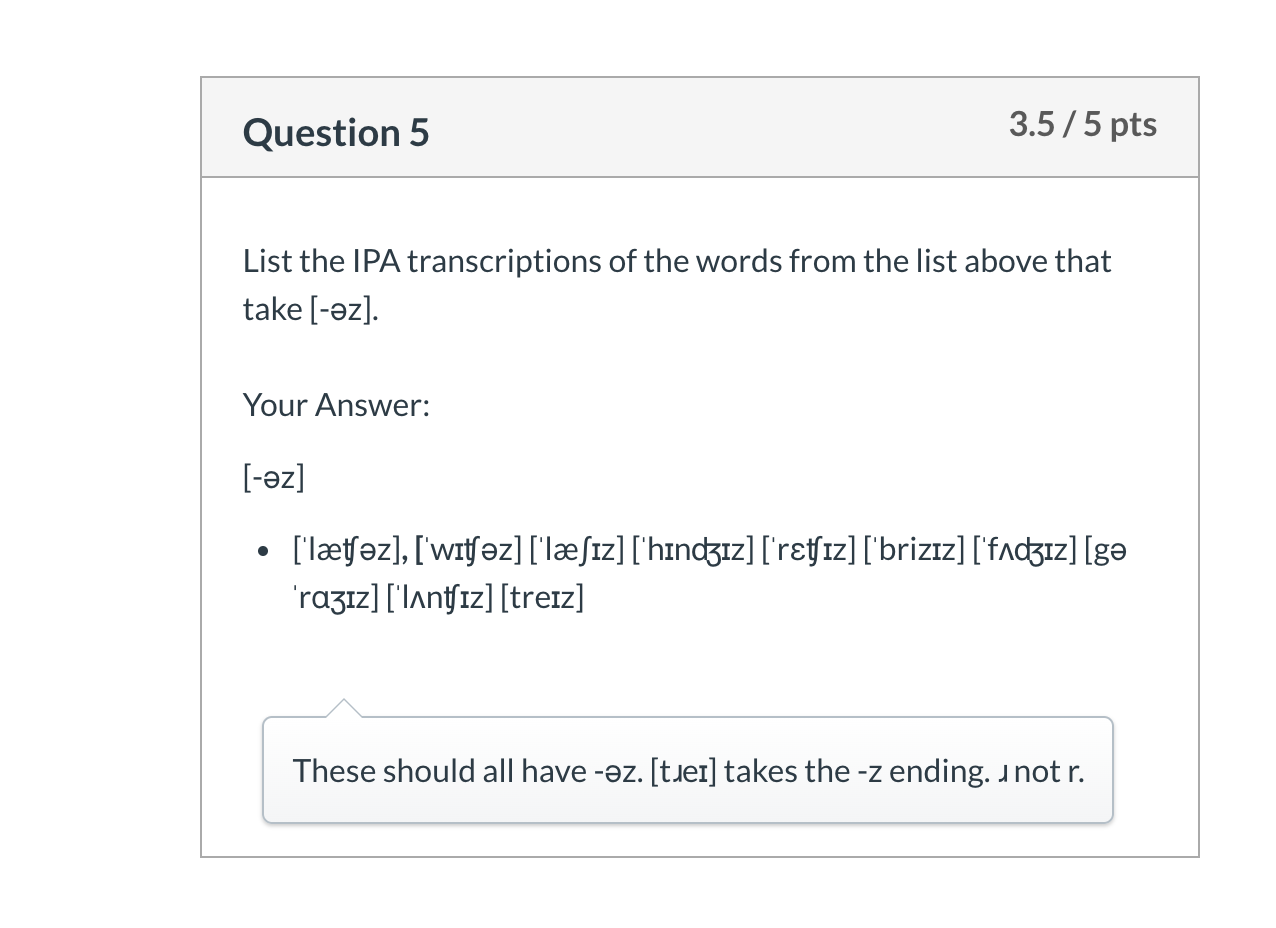Click the 'List the IPA transcriptions' prompt text
1276x928 pixels.
(677, 285)
